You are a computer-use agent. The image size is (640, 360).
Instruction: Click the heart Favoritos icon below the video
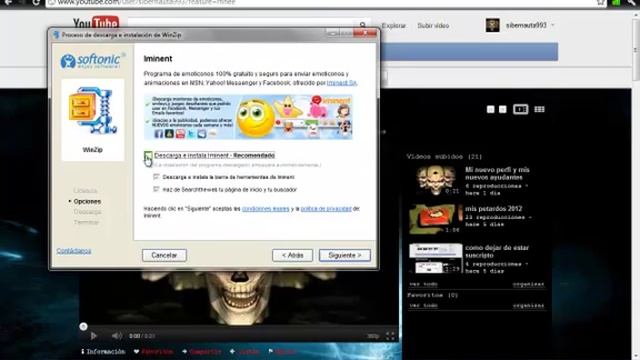coord(136,351)
